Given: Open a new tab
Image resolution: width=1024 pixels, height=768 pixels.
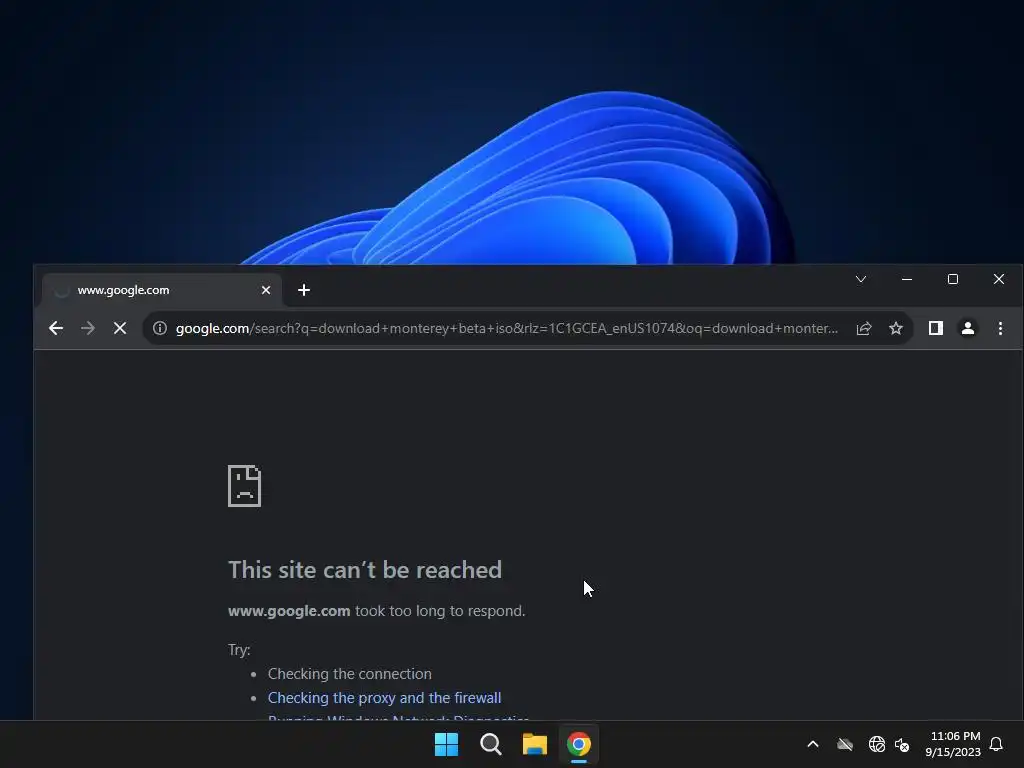Looking at the screenshot, I should click(x=304, y=290).
